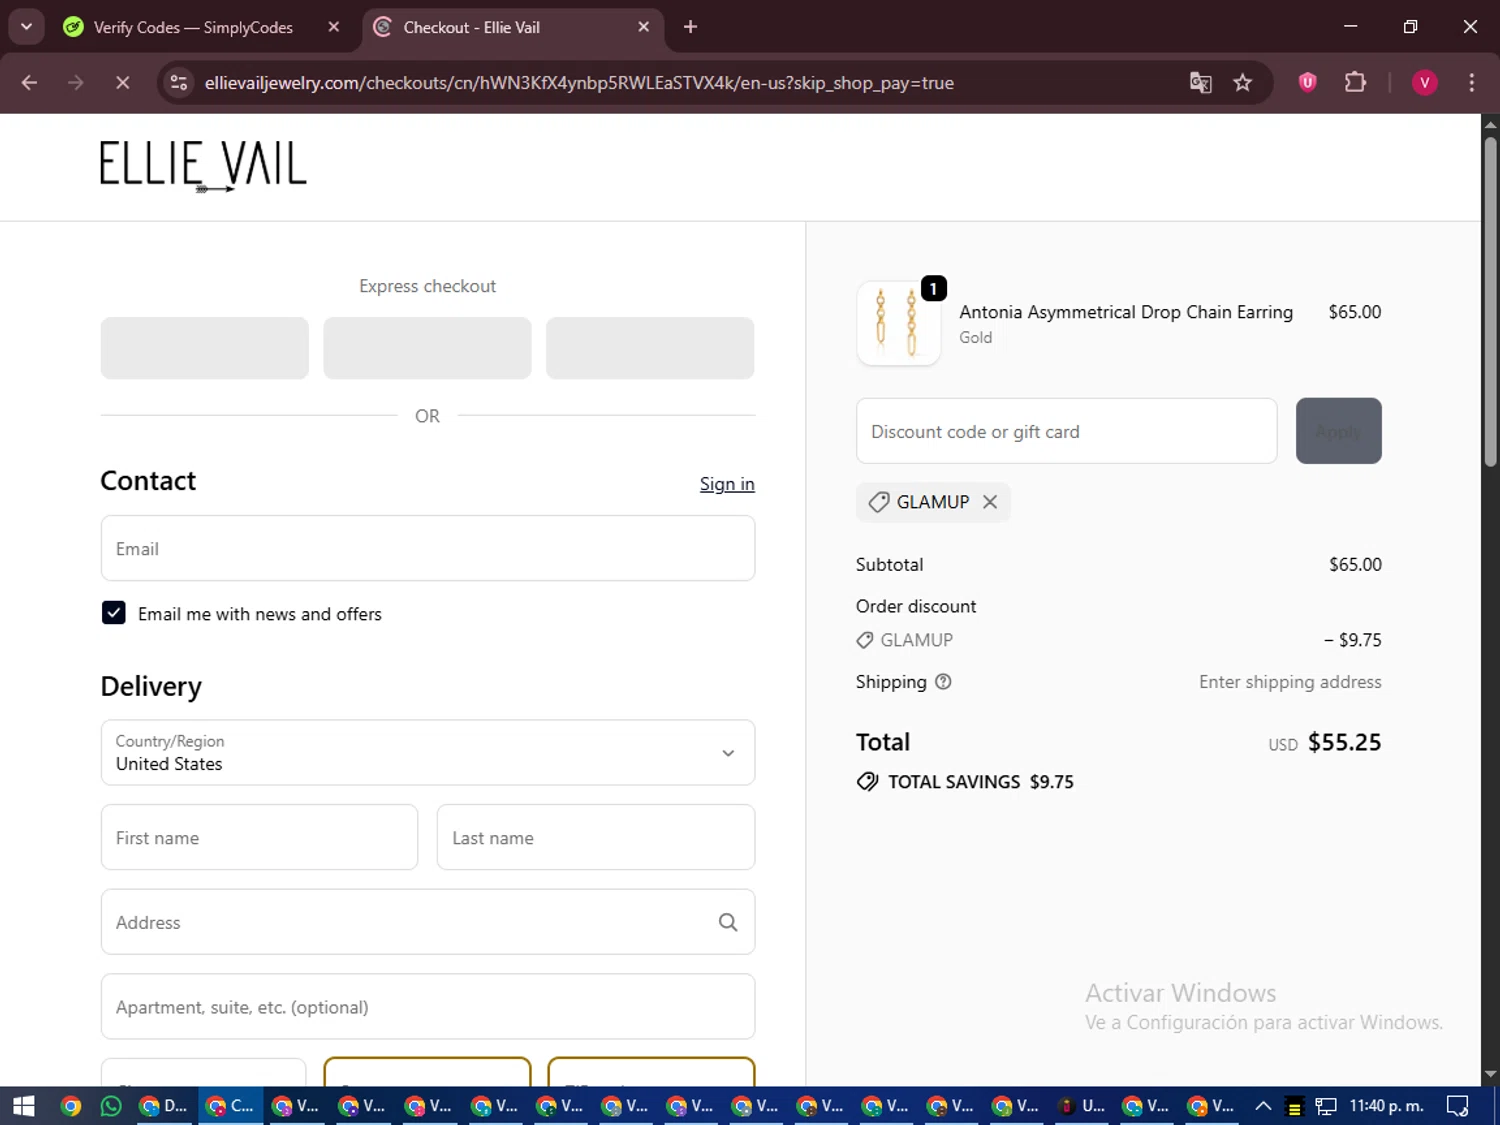Click the page vertical scrollbar
1500x1125 pixels.
[1490, 302]
